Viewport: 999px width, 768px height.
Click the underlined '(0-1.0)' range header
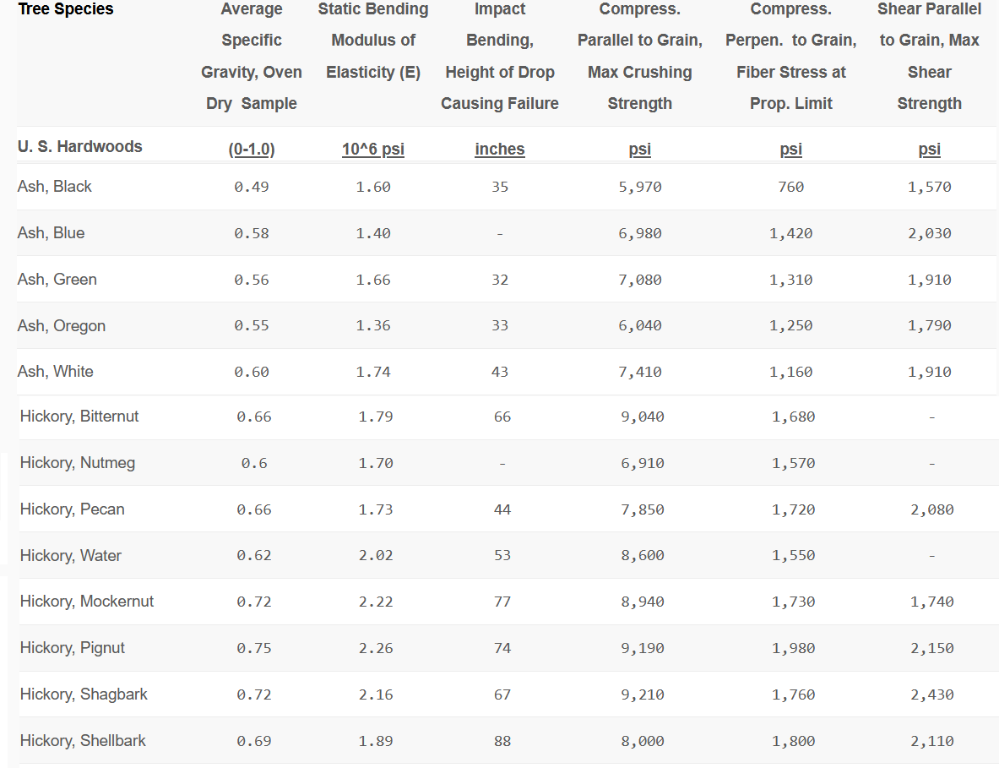click(251, 150)
